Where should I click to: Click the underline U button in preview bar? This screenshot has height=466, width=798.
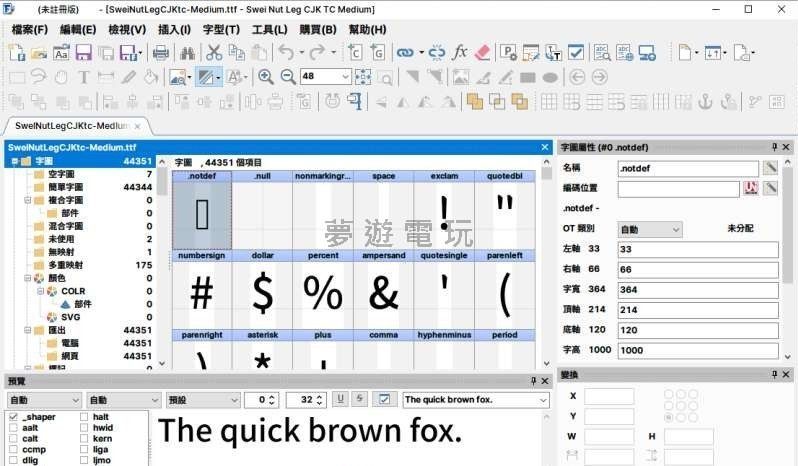(x=340, y=400)
